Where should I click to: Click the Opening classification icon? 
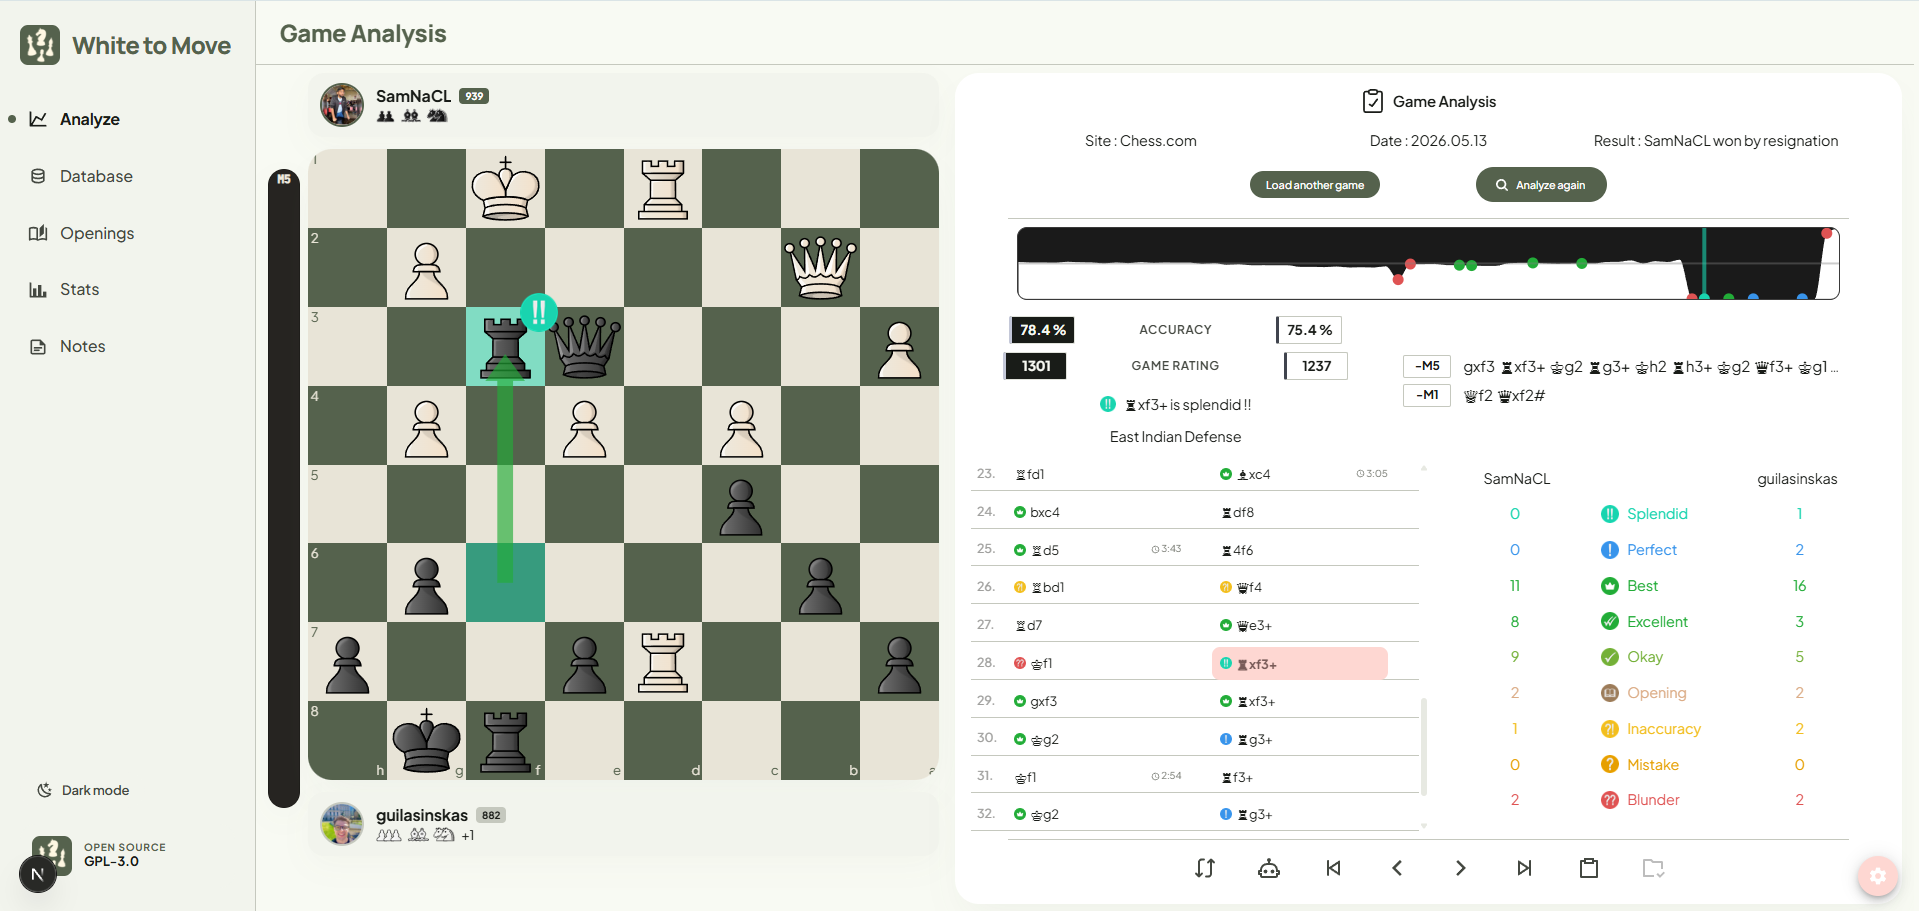click(1609, 693)
